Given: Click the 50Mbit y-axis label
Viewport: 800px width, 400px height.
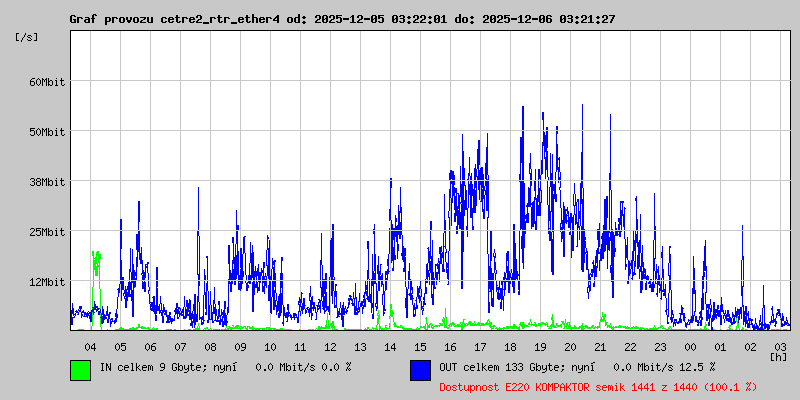Looking at the screenshot, I should (47, 132).
